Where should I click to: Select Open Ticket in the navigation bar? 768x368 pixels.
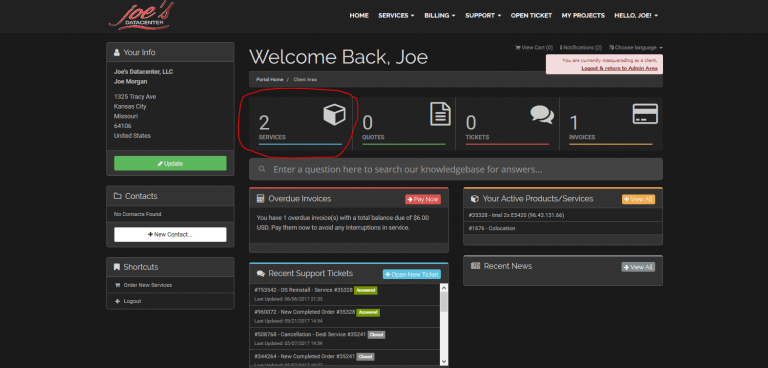(x=531, y=16)
